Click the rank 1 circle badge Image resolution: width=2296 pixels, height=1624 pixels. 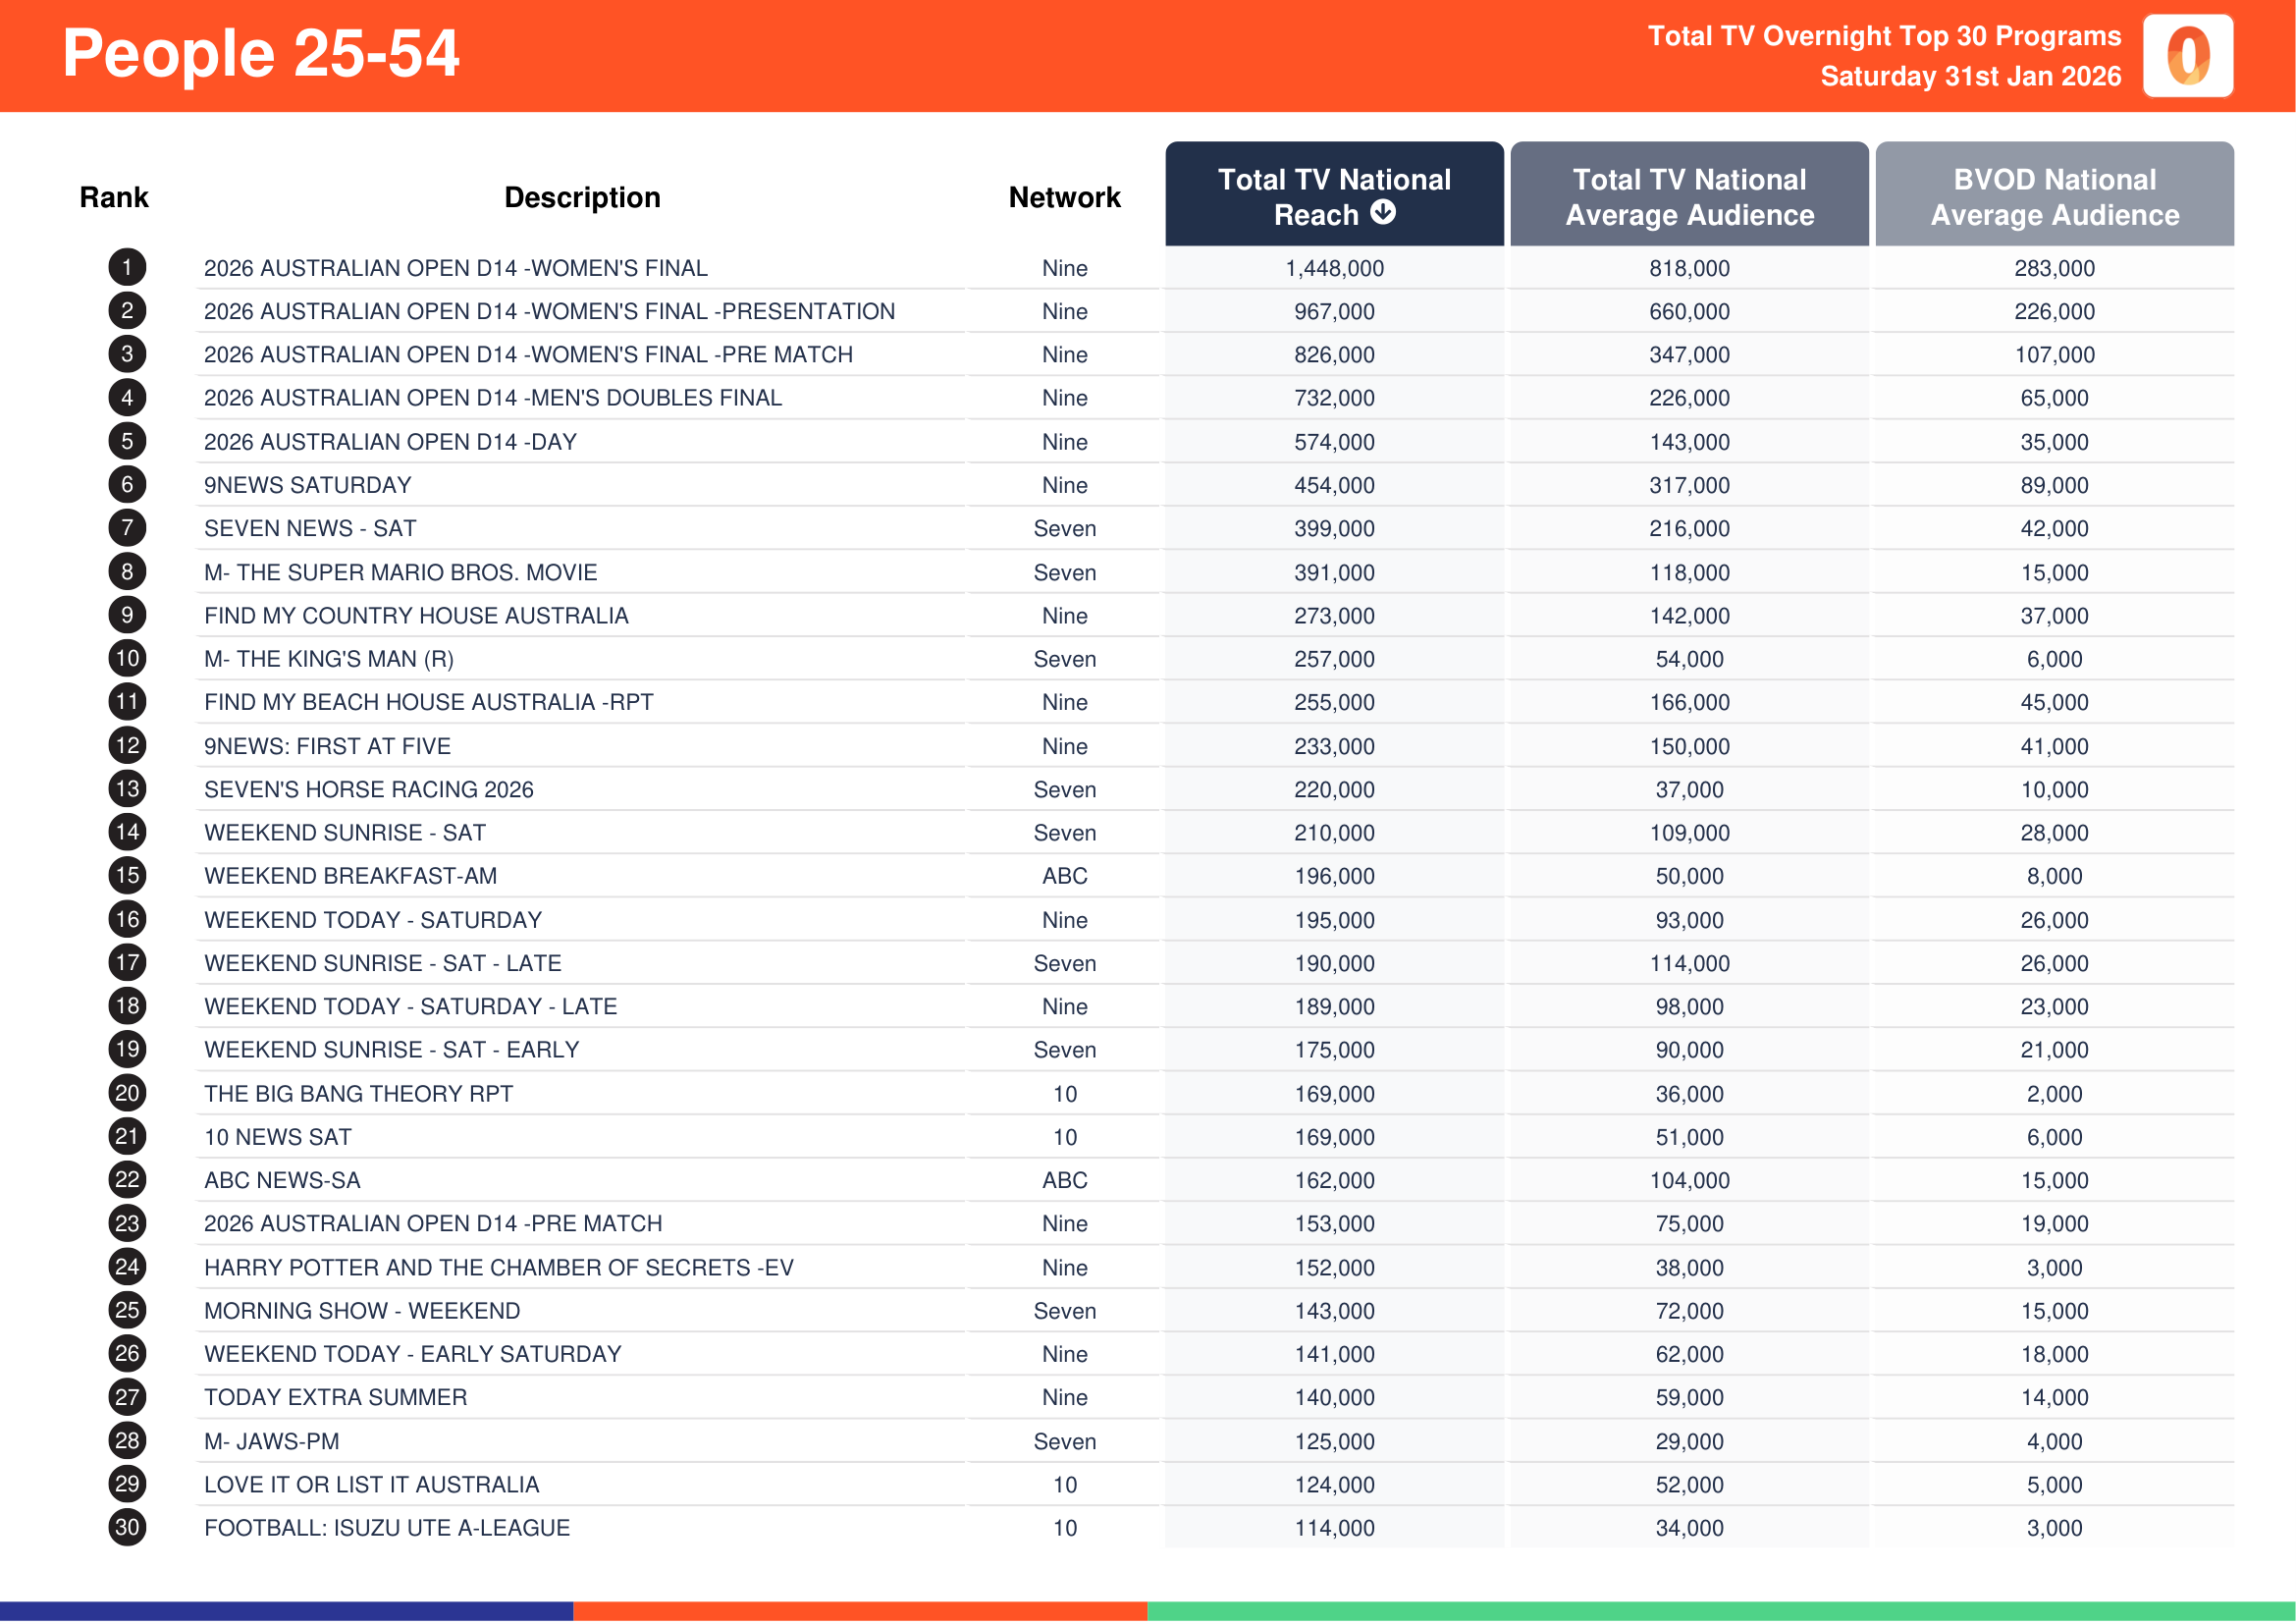pos(127,267)
